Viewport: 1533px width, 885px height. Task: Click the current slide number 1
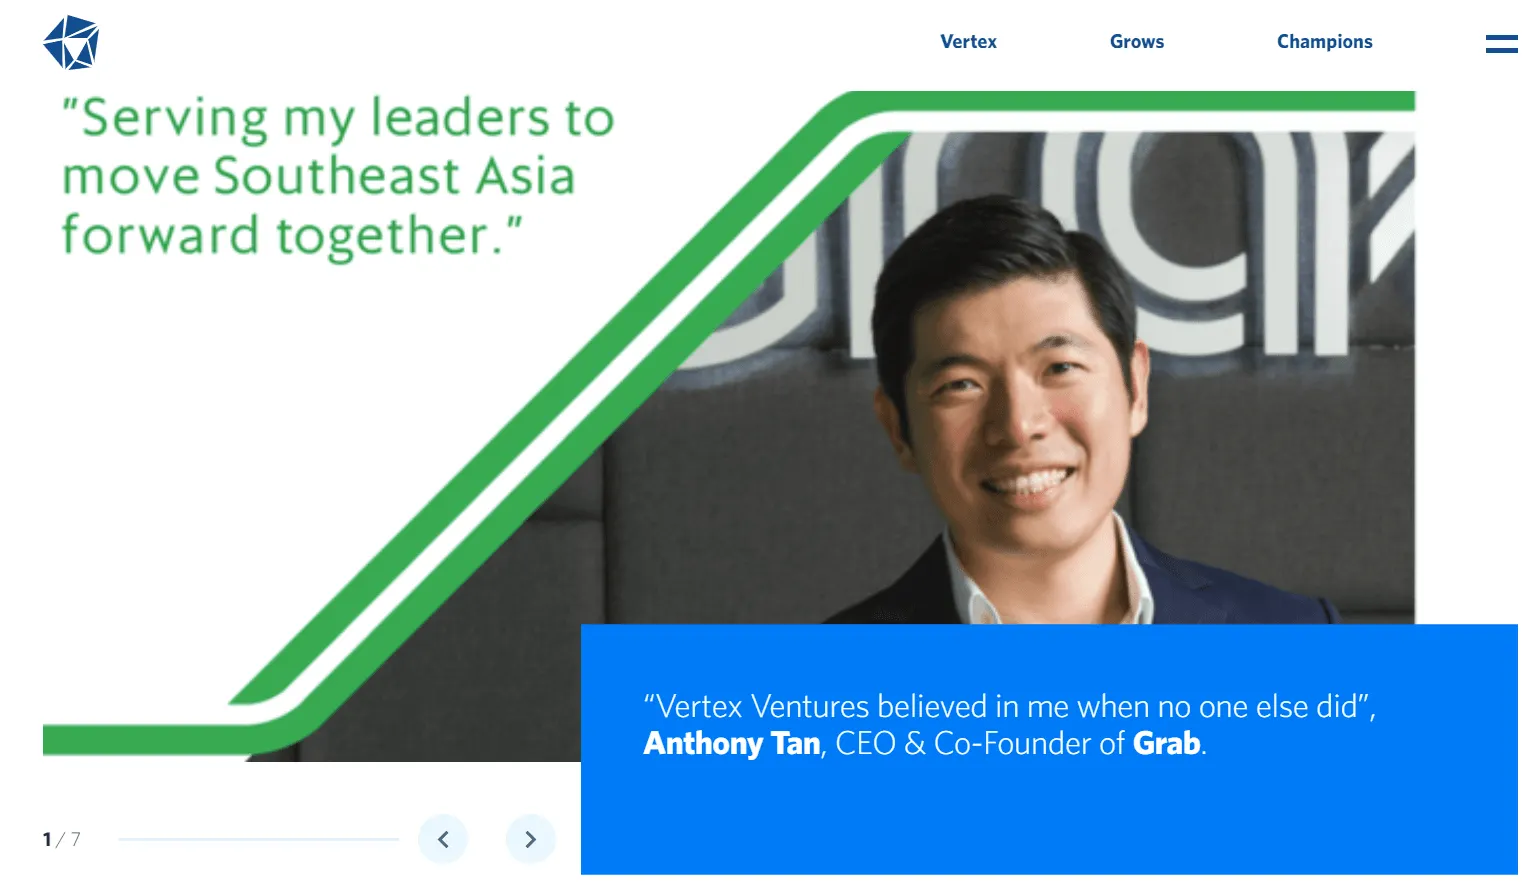pyautogui.click(x=47, y=839)
